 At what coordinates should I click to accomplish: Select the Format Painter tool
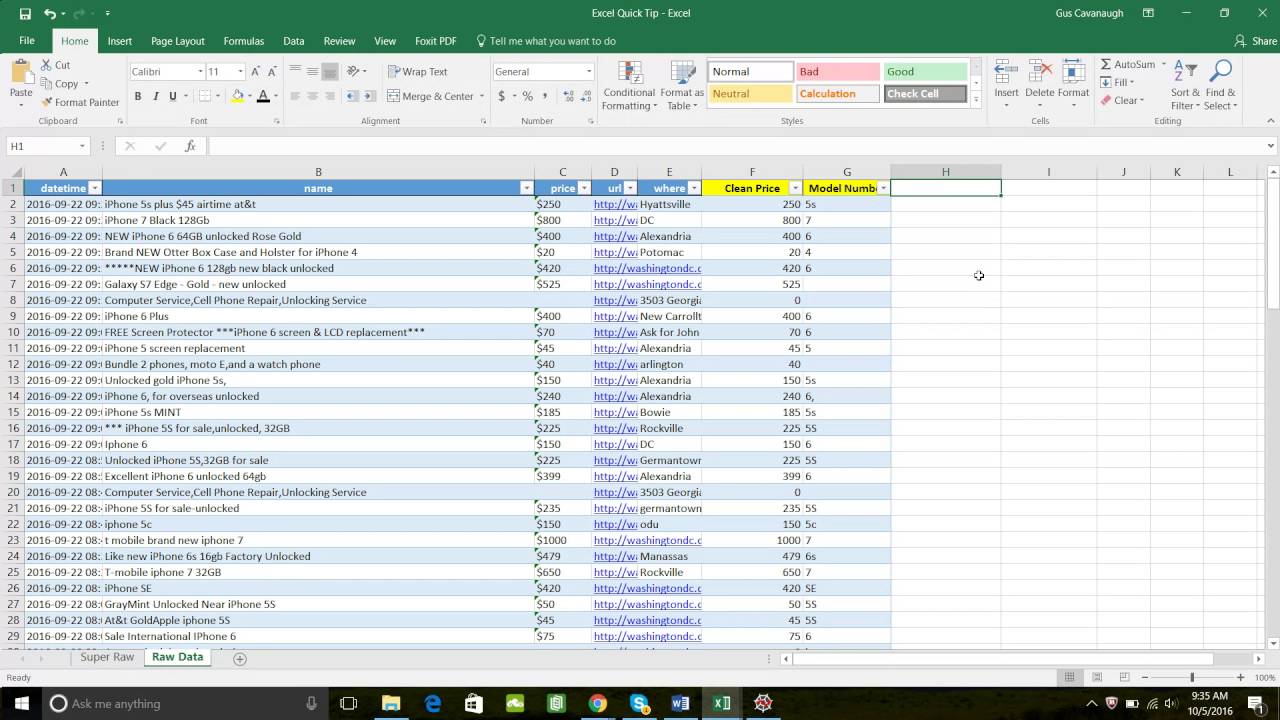pyautogui.click(x=80, y=102)
